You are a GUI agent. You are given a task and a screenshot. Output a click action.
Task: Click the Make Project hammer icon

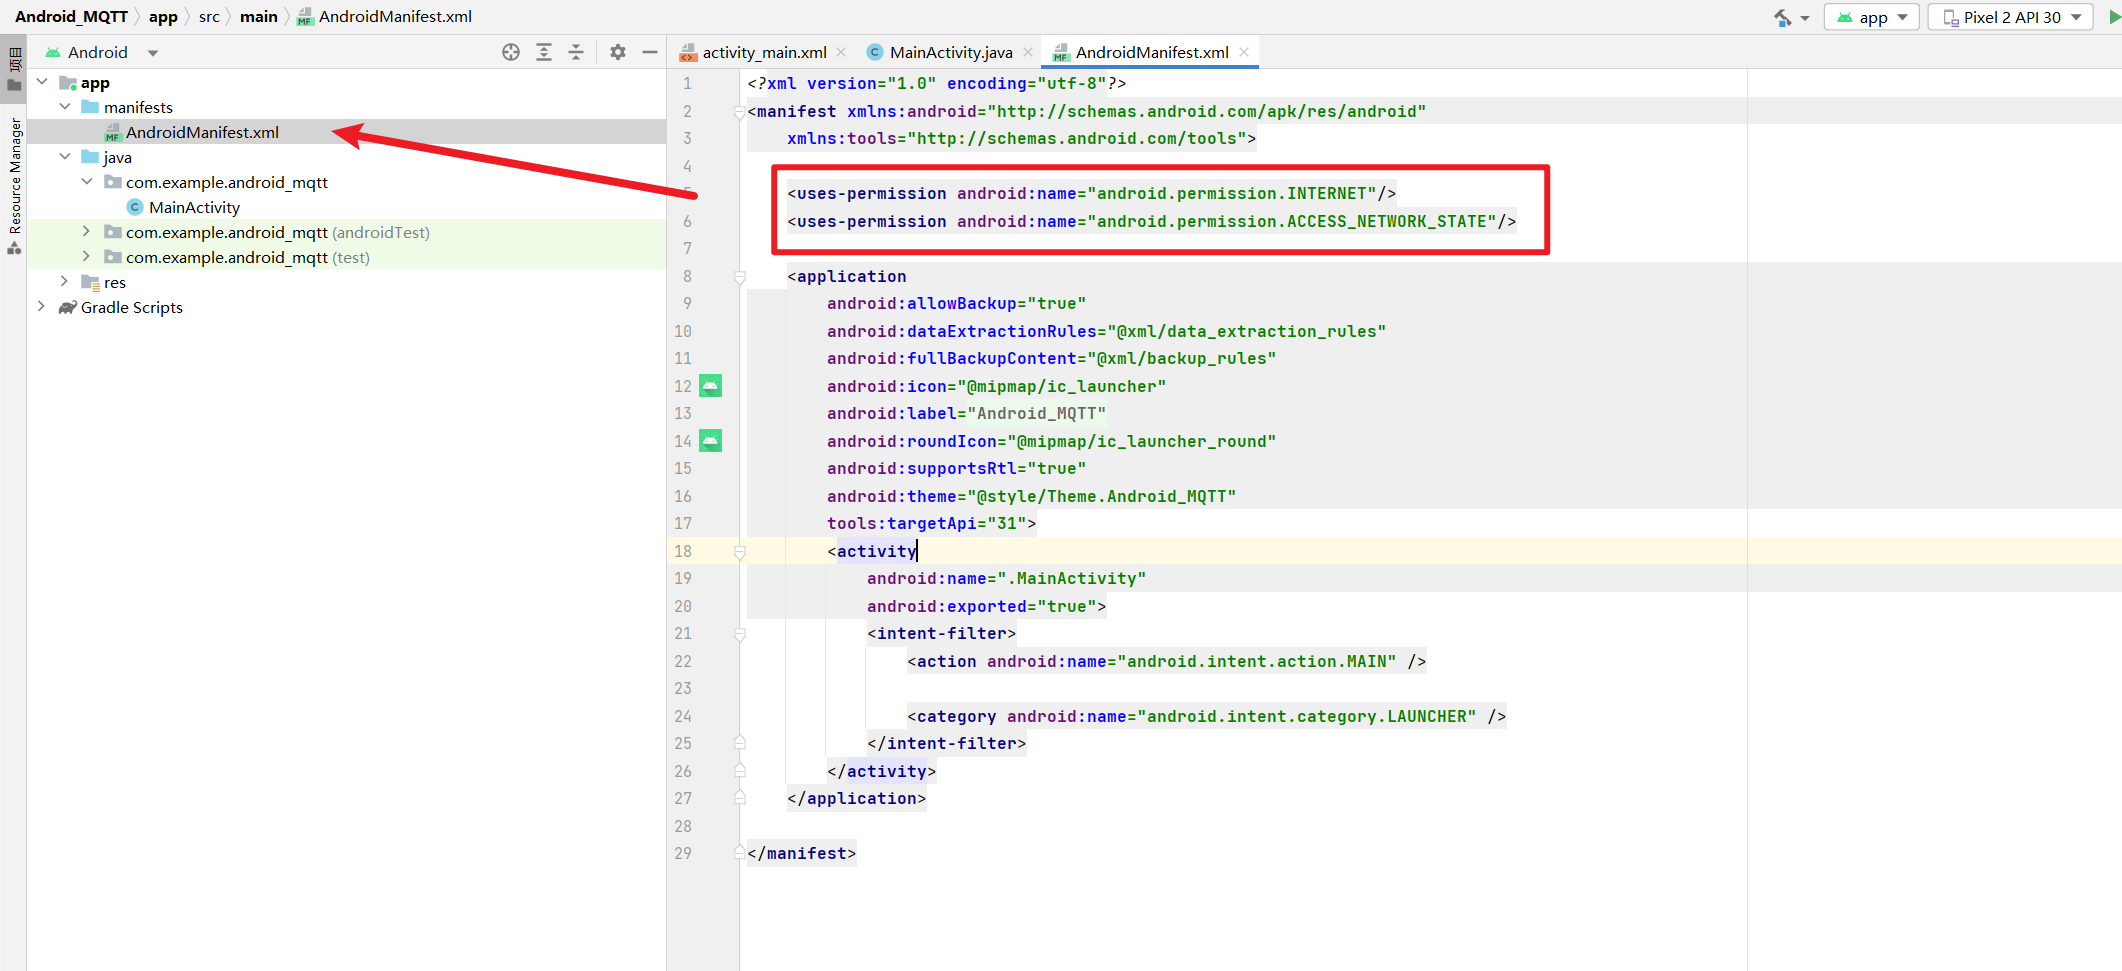(1783, 17)
